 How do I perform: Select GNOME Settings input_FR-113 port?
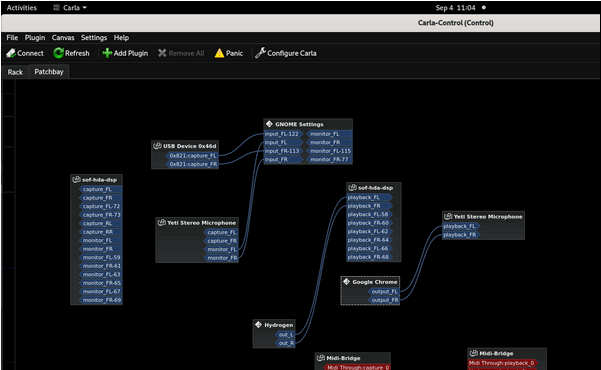coord(283,151)
